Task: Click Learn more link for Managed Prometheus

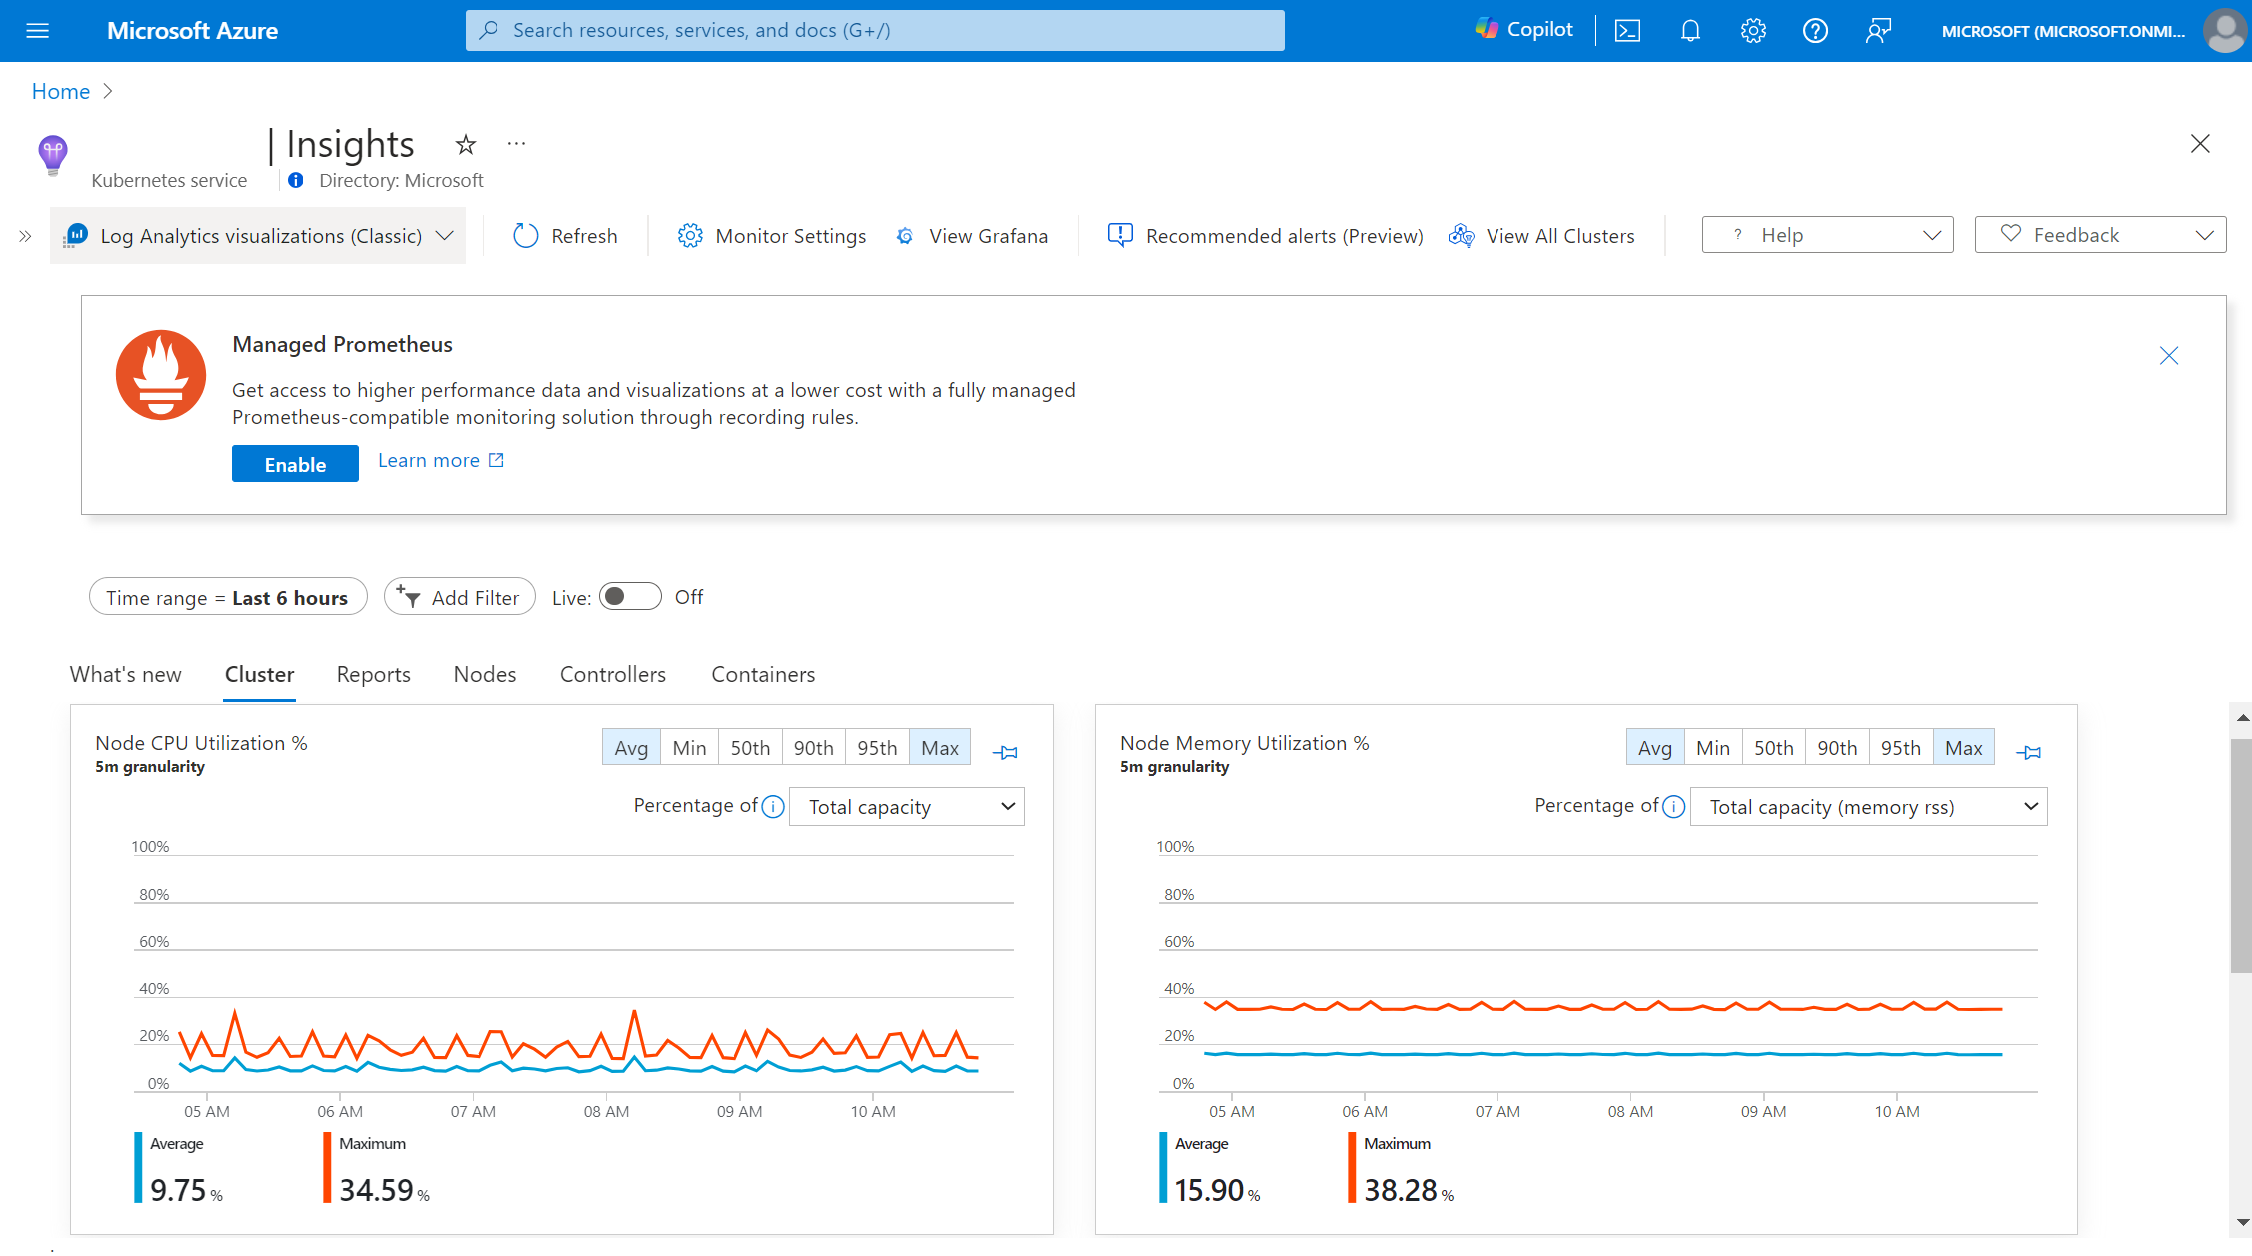Action: tap(439, 459)
